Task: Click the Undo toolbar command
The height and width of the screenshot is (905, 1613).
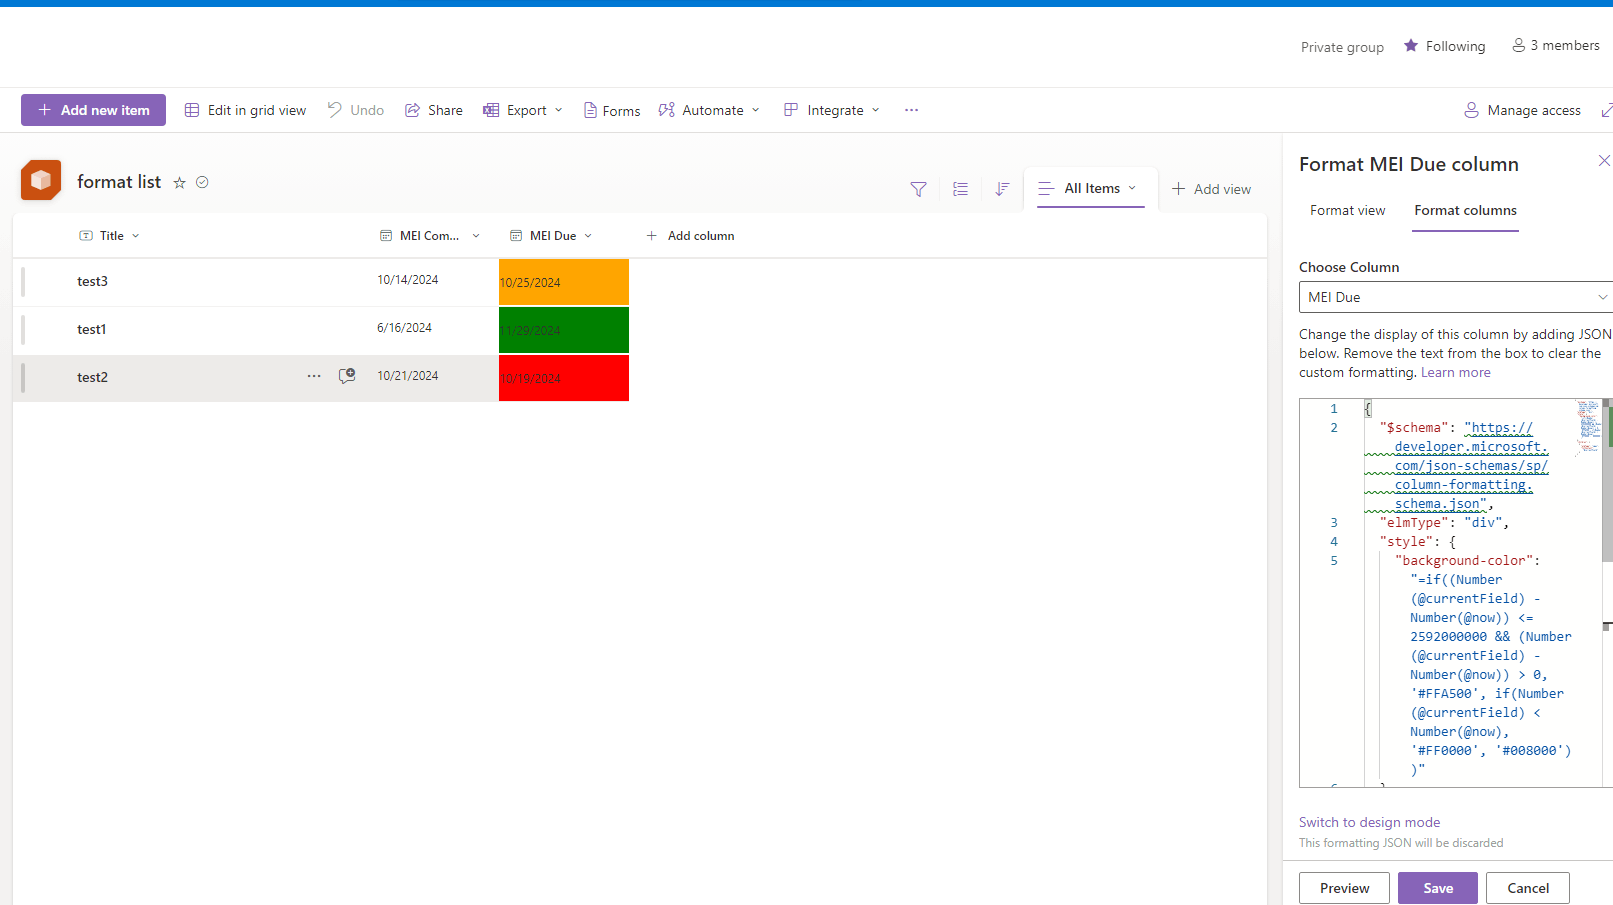Action: tap(356, 110)
